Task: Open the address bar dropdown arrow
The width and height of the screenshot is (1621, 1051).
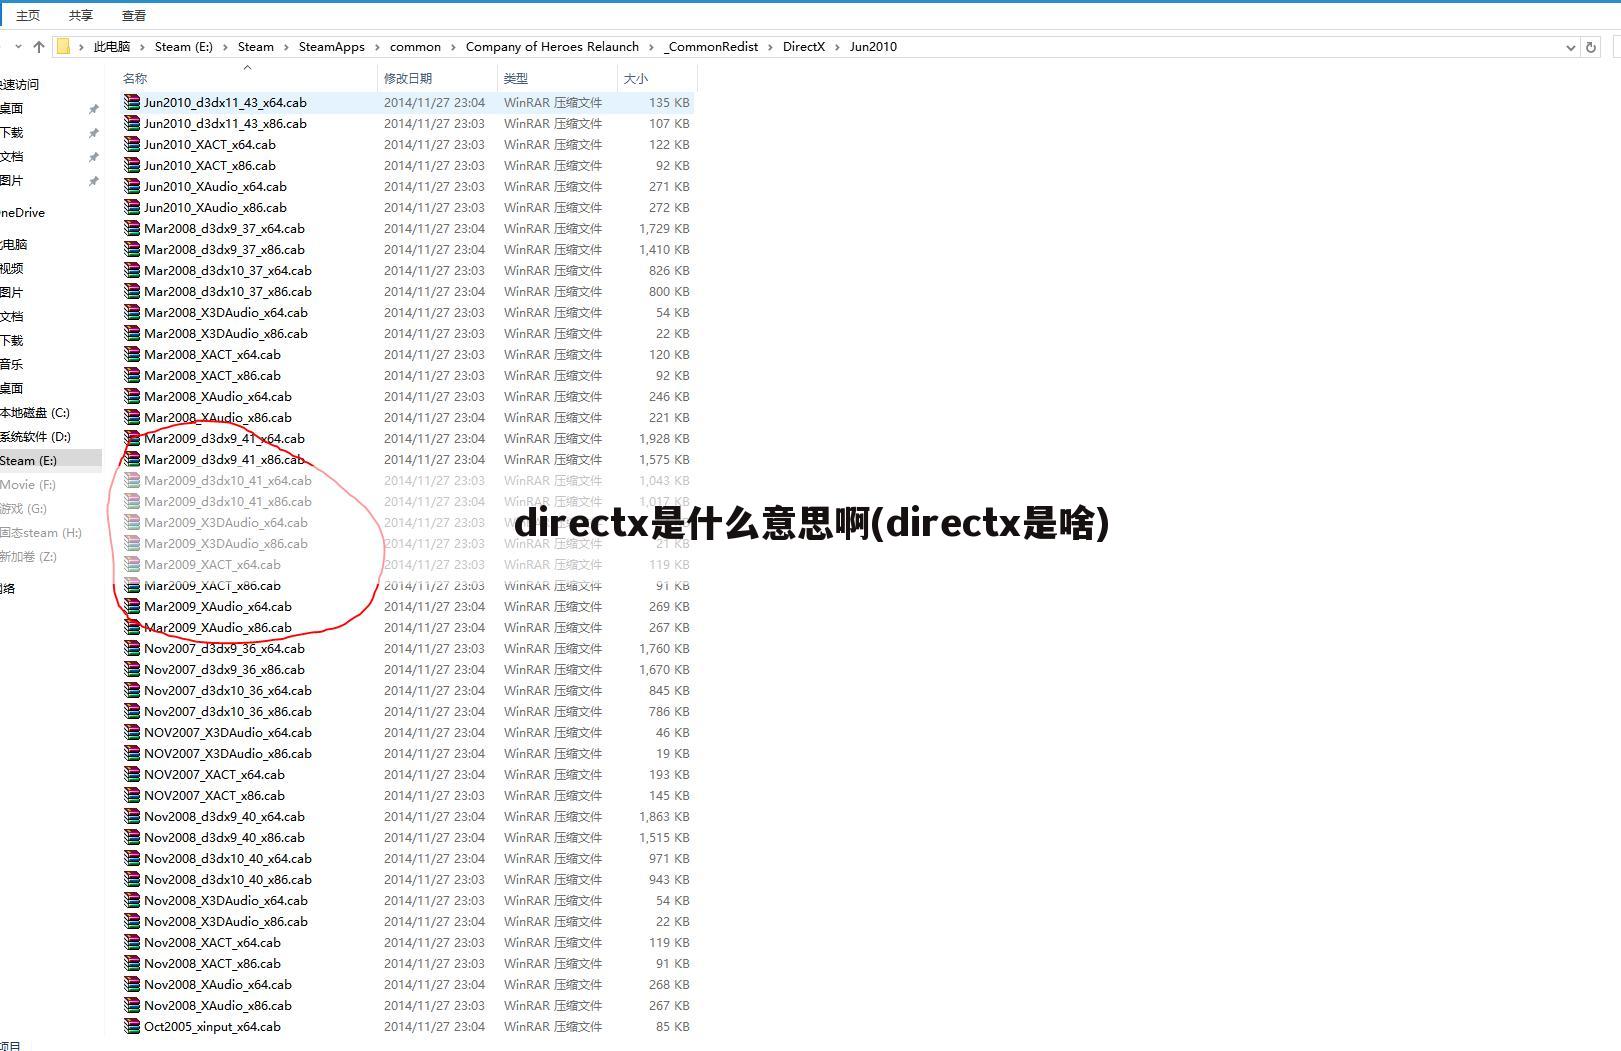Action: (1569, 46)
